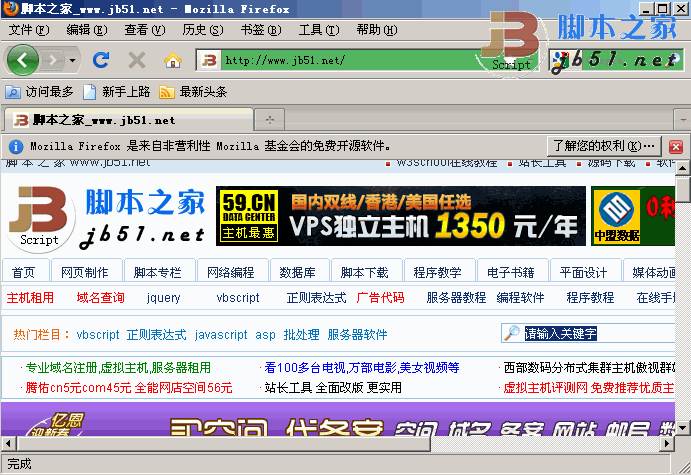Click the 了解您的权利 button
Screen dimensions: 691x475
click(x=604, y=146)
